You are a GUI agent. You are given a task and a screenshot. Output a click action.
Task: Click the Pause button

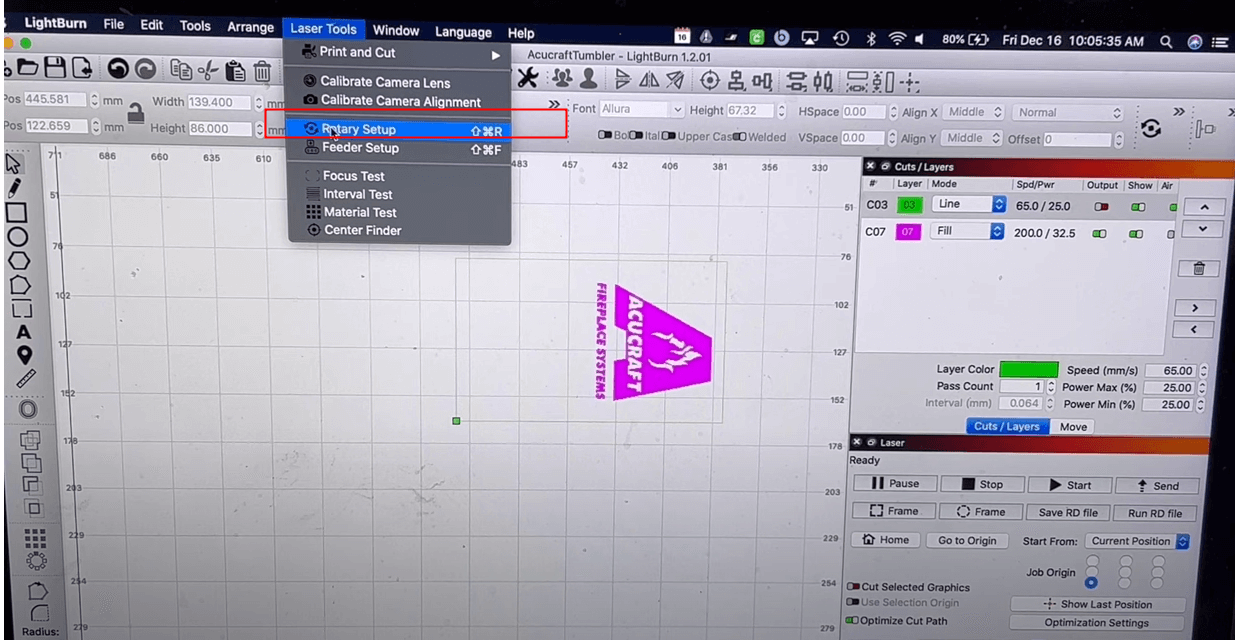pos(894,484)
